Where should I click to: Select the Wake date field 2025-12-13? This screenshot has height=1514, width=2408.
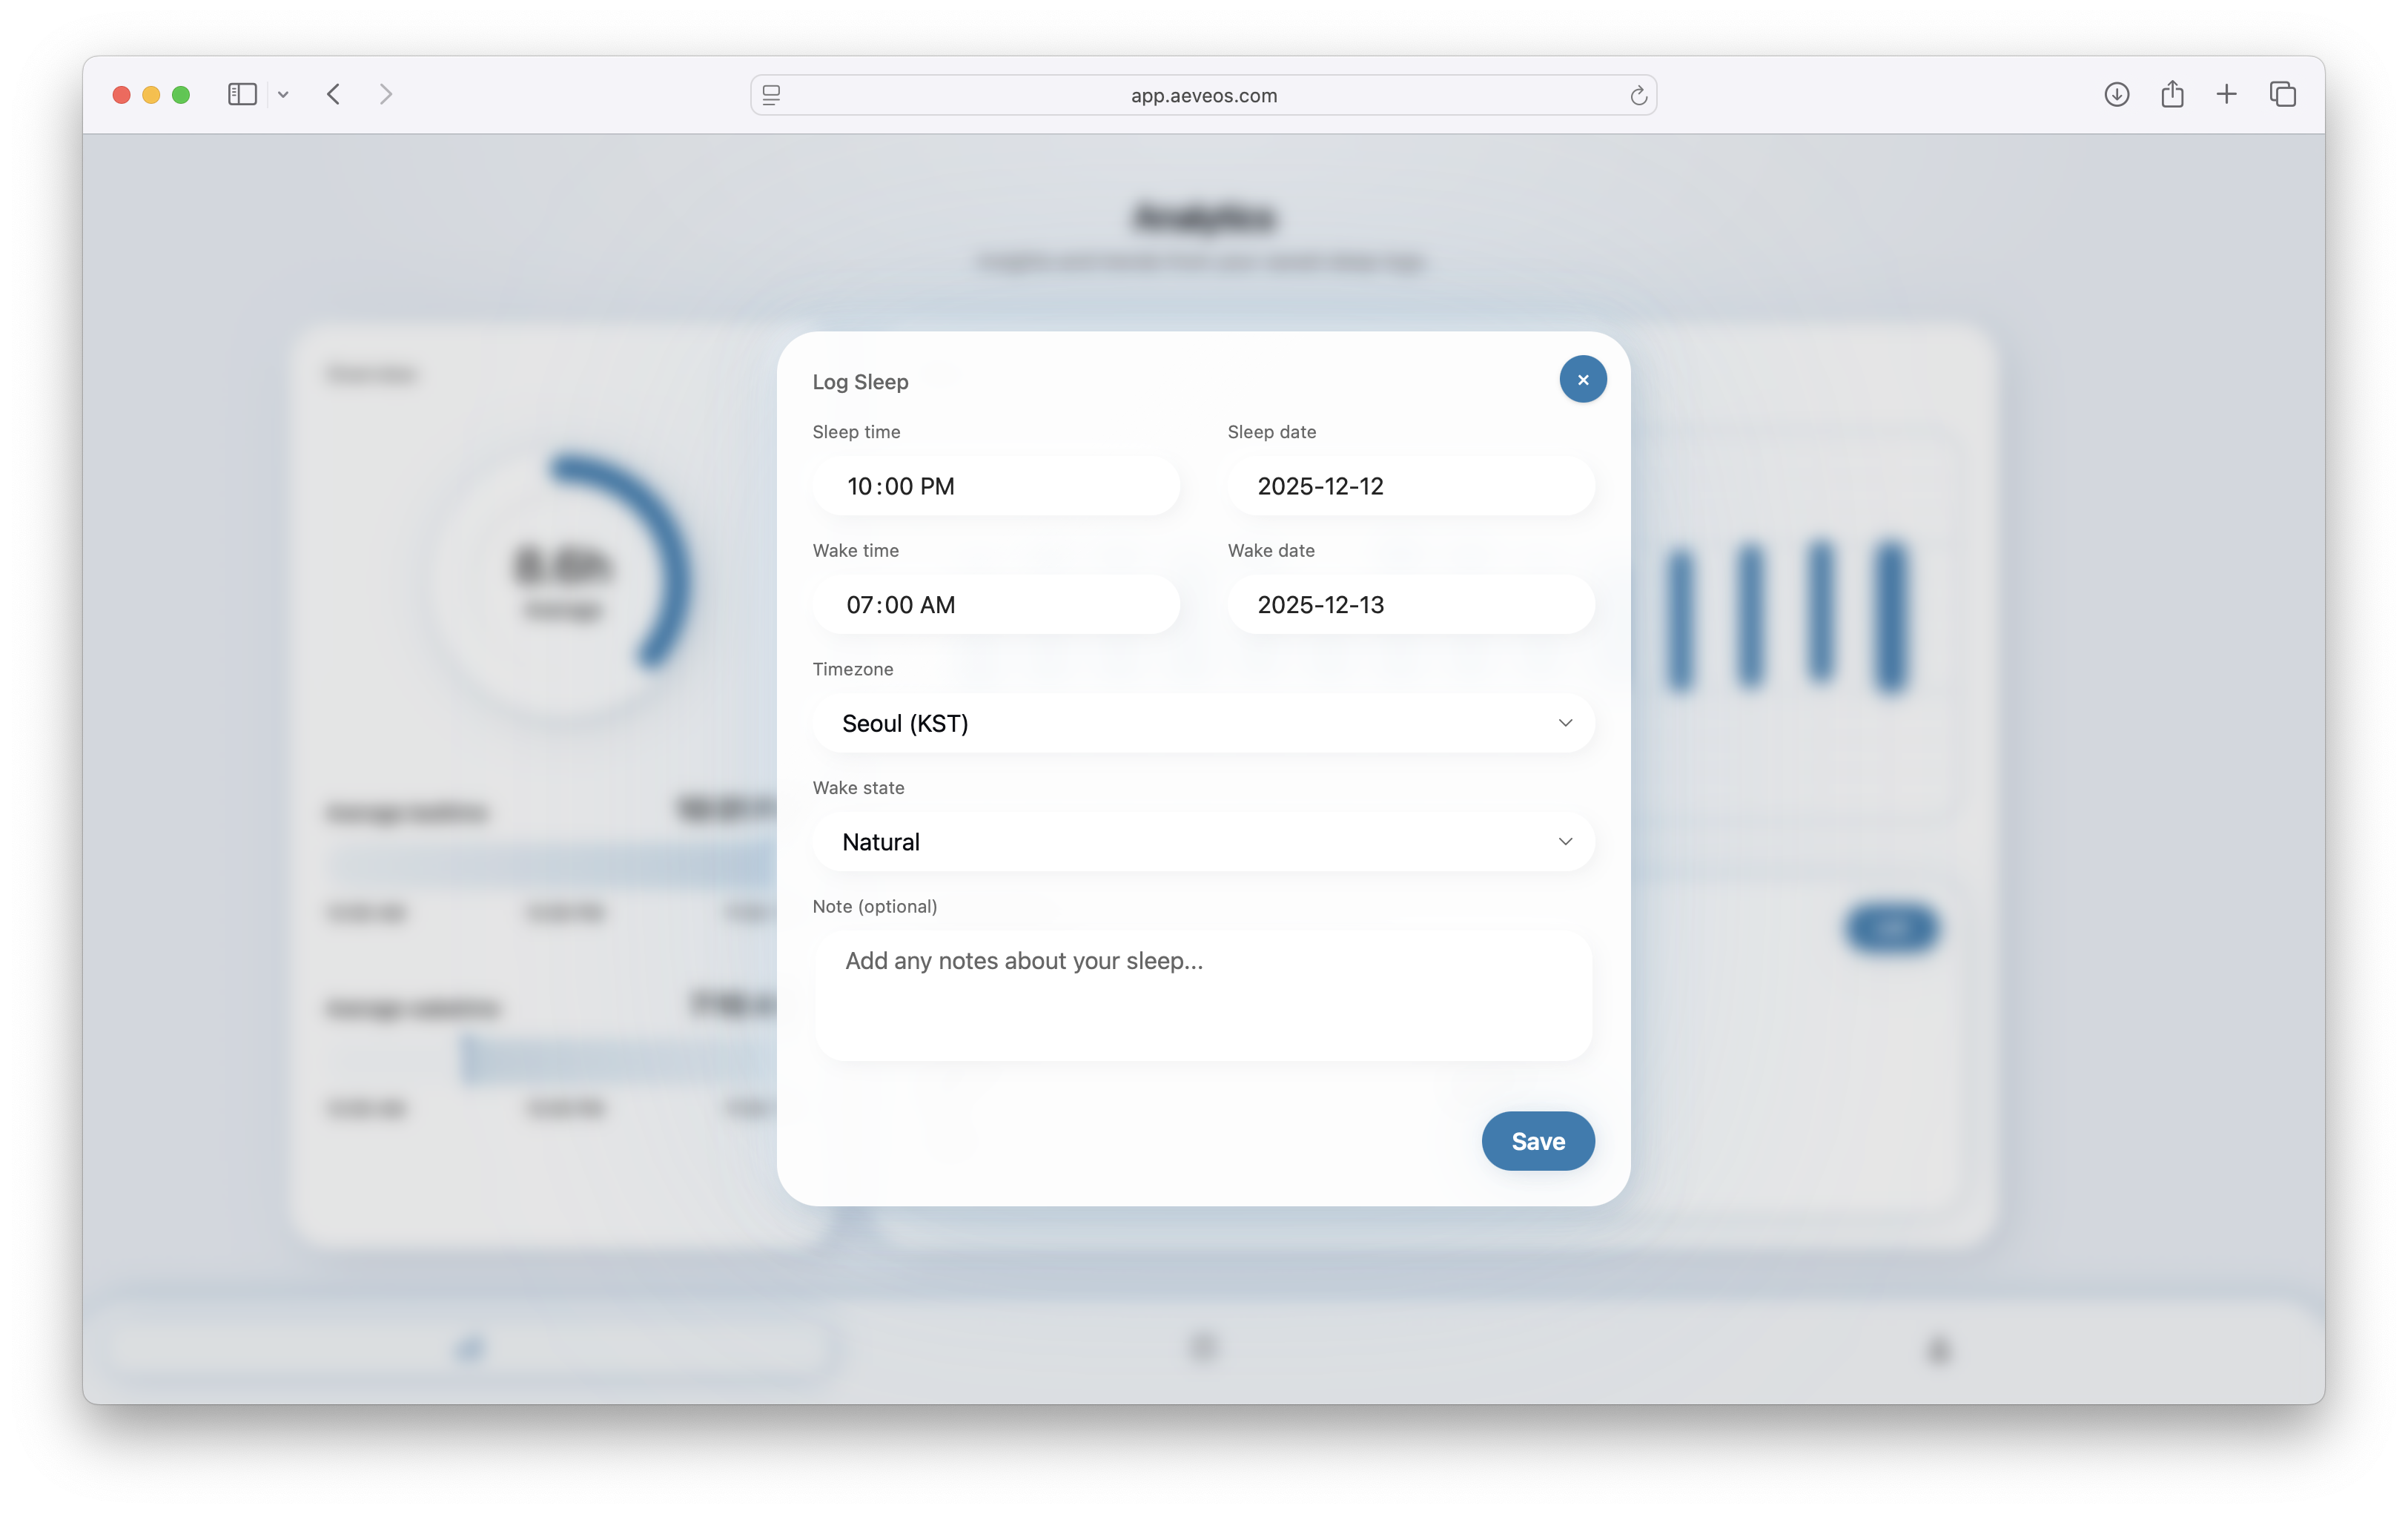click(x=1410, y=605)
